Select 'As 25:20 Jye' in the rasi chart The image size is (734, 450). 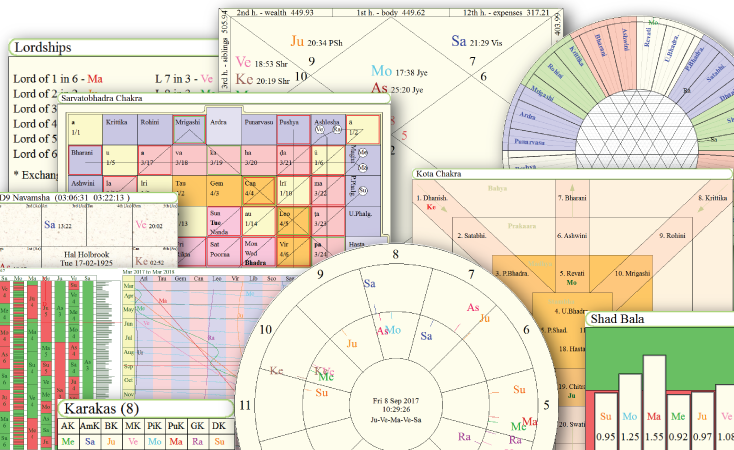click(x=397, y=88)
